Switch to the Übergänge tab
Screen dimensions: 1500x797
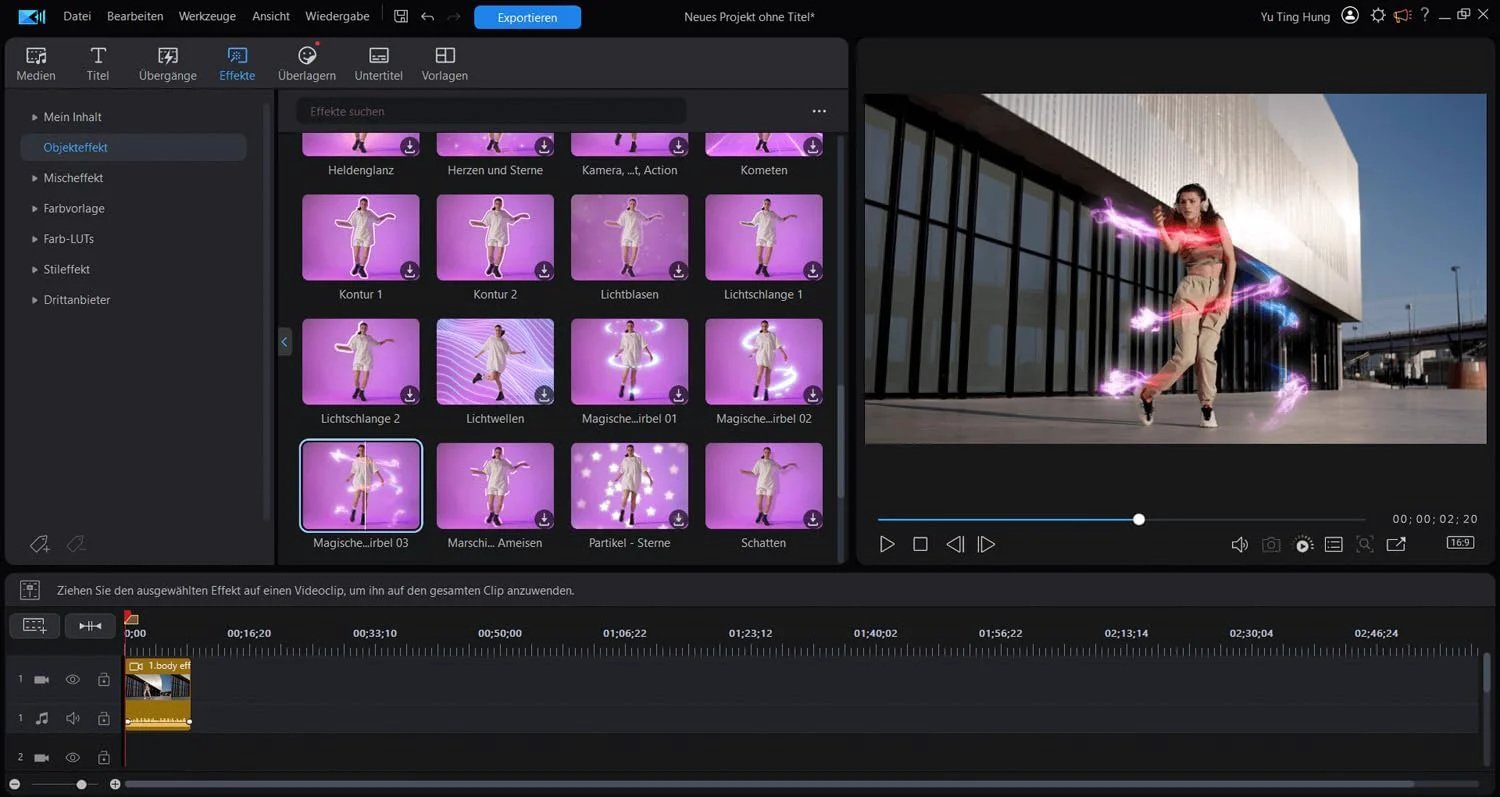pyautogui.click(x=168, y=63)
